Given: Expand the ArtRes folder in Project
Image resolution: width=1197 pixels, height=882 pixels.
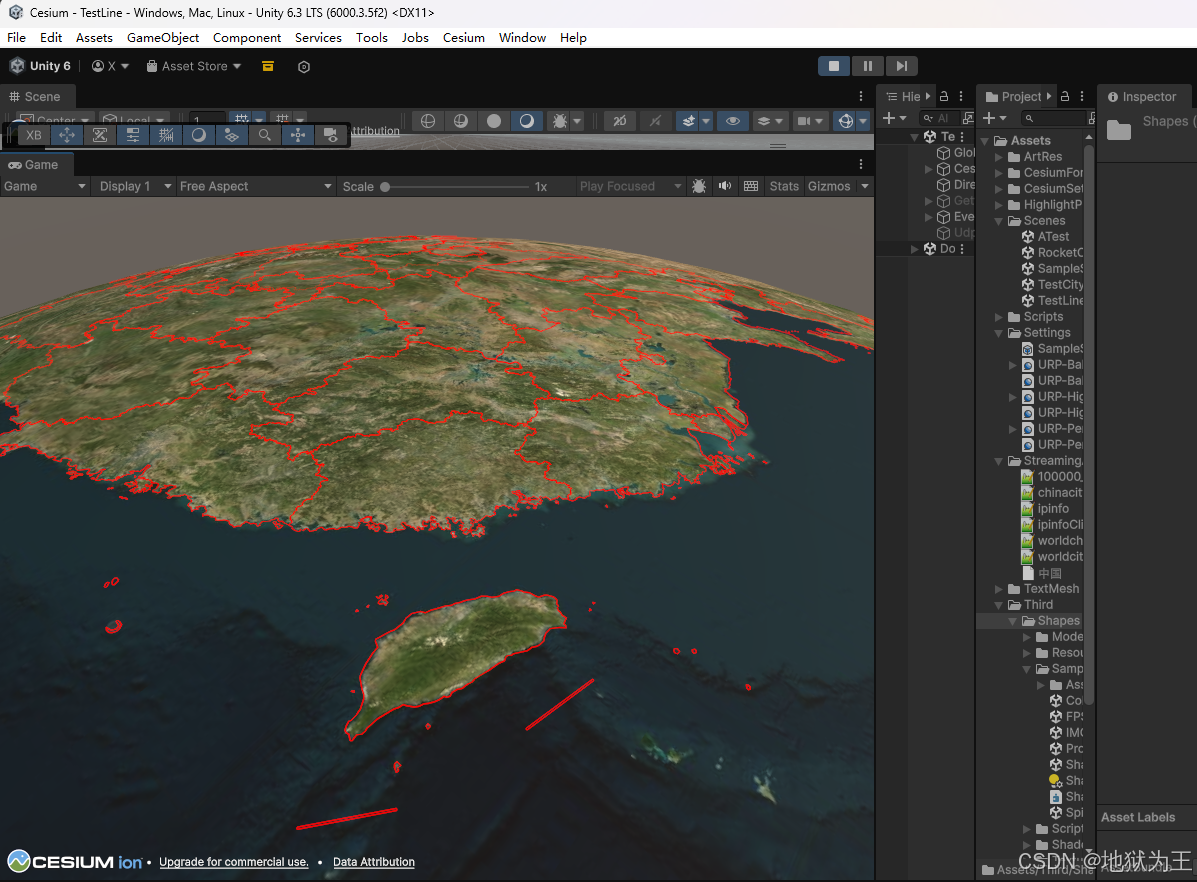Looking at the screenshot, I should [999, 157].
